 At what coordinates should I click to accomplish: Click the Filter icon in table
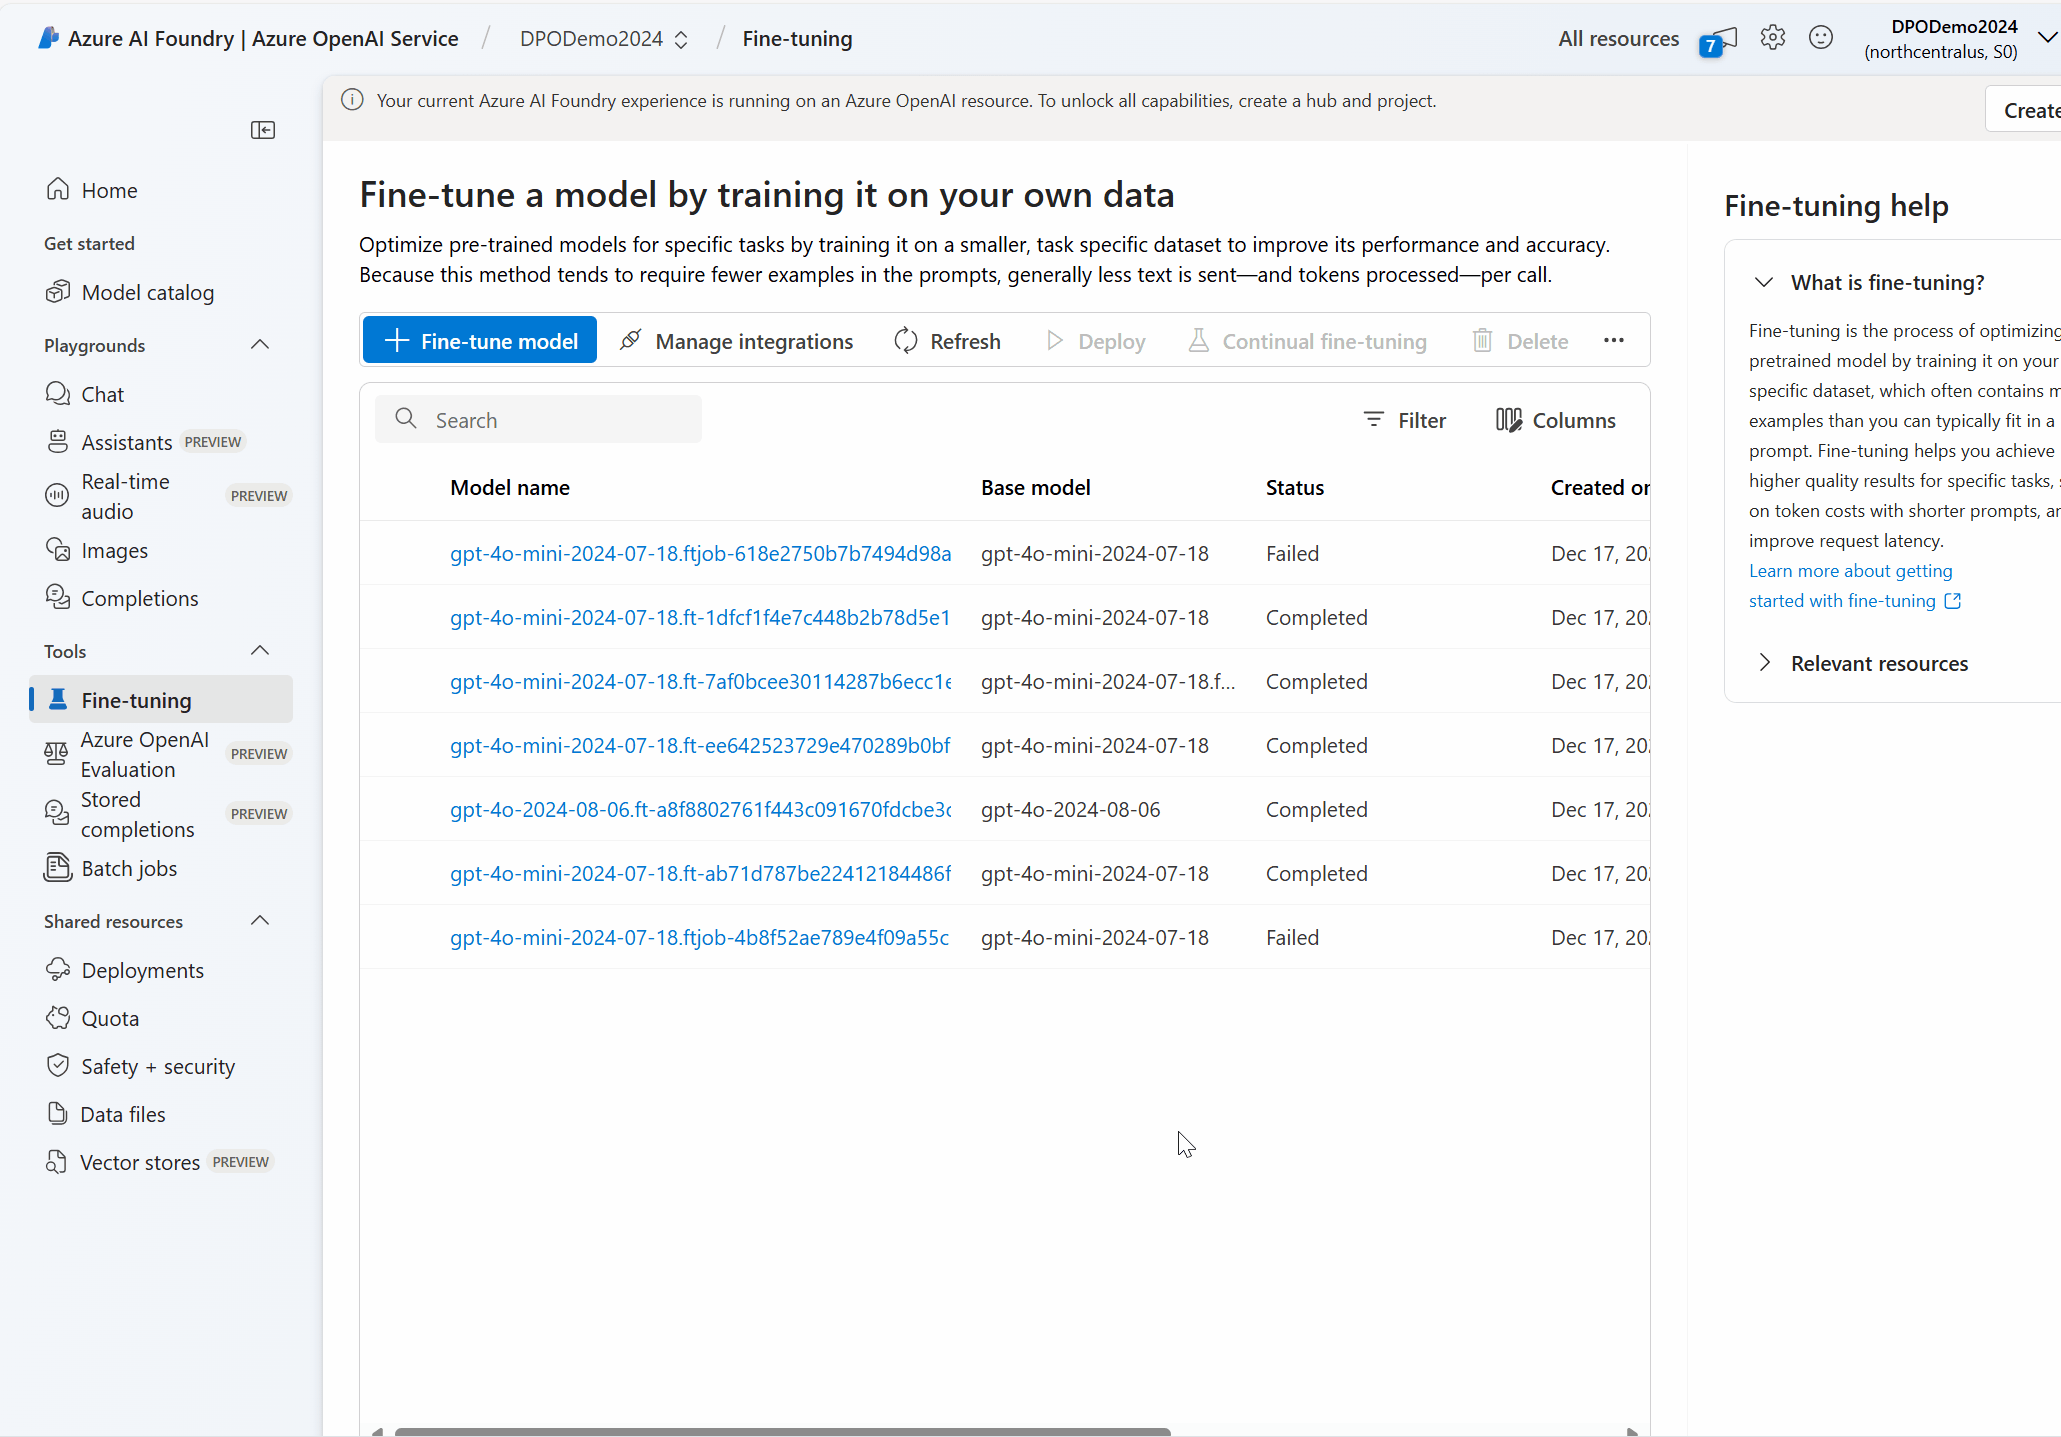[1373, 420]
